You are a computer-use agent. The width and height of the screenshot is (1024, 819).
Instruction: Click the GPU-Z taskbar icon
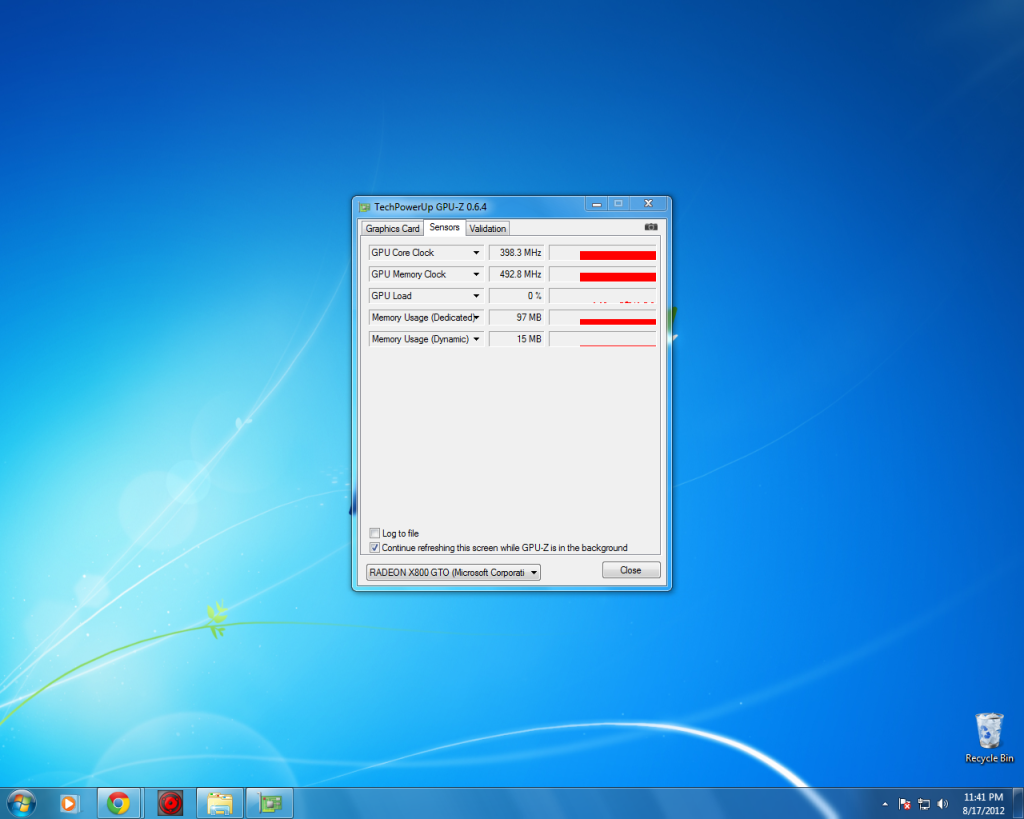[x=270, y=802]
